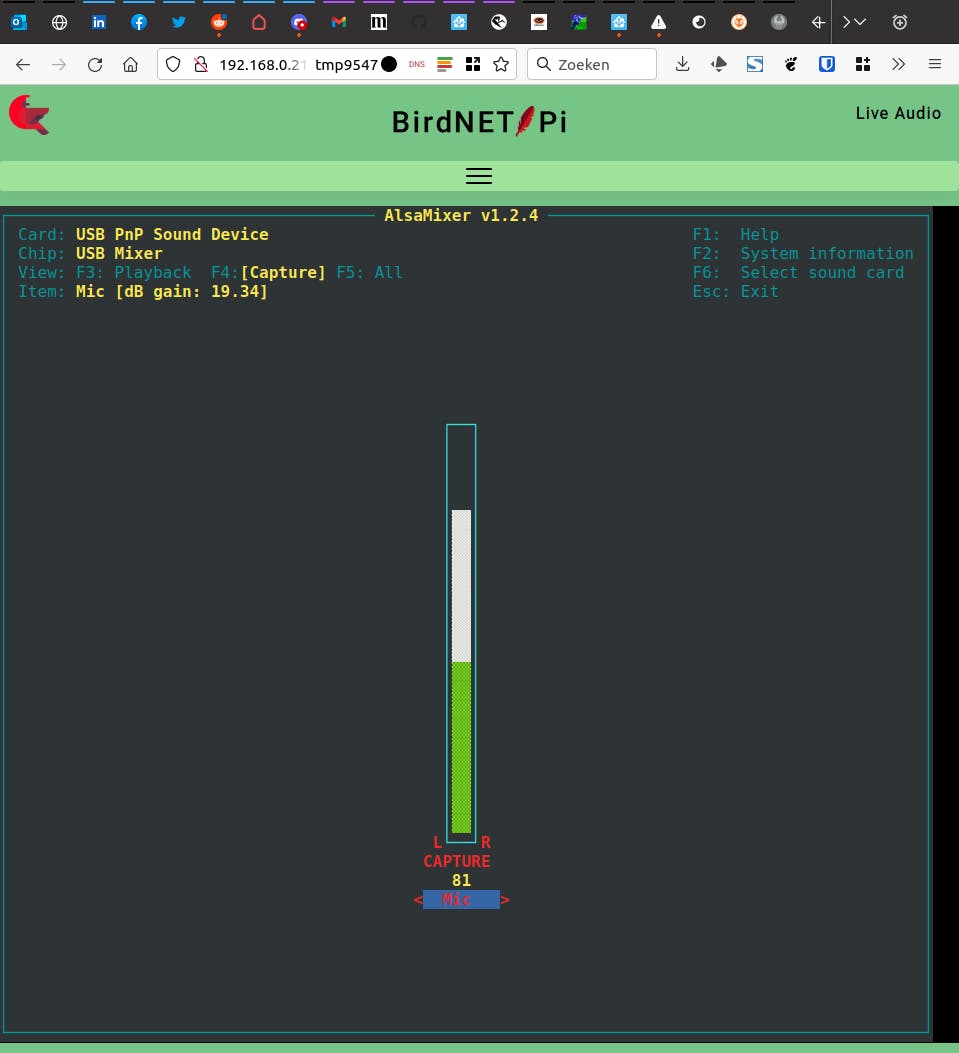
Task: Click the AlsaMixer v1.2.4 title
Action: click(x=461, y=216)
